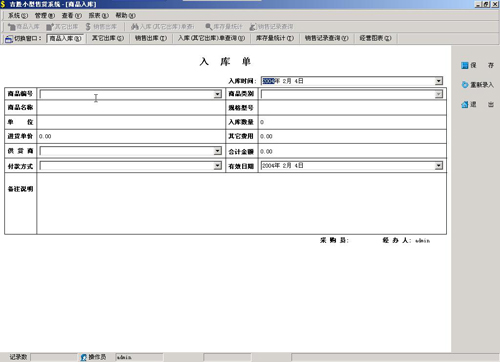The height and width of the screenshot is (362, 500).
Task: Click the 销售记录查询 toolbar icon
Action: coord(253,27)
